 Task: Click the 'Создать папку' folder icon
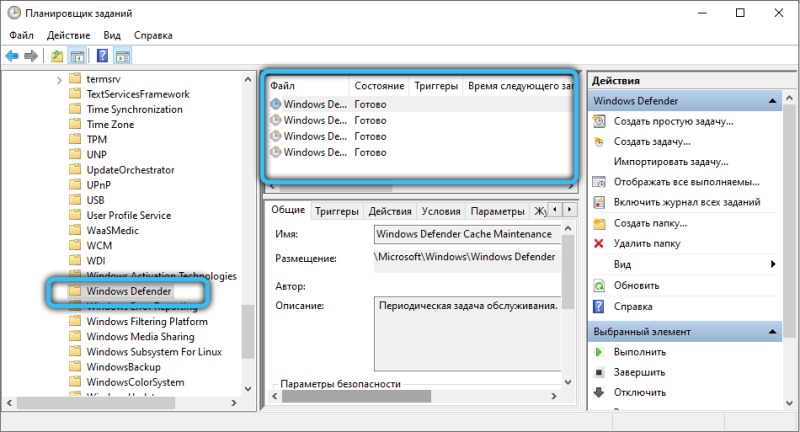coord(599,223)
